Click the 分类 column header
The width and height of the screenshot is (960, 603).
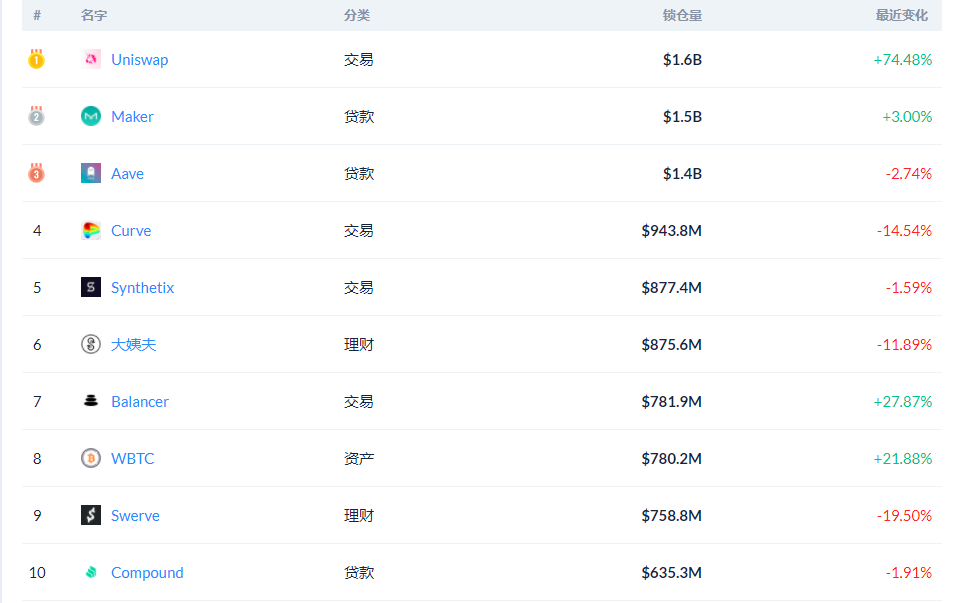click(357, 16)
